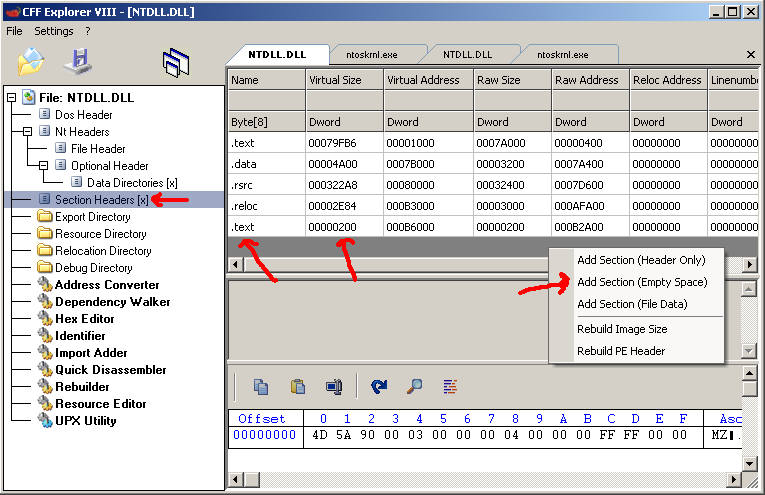Select the .reloc section row name
The height and width of the screenshot is (495, 765).
pyautogui.click(x=244, y=206)
